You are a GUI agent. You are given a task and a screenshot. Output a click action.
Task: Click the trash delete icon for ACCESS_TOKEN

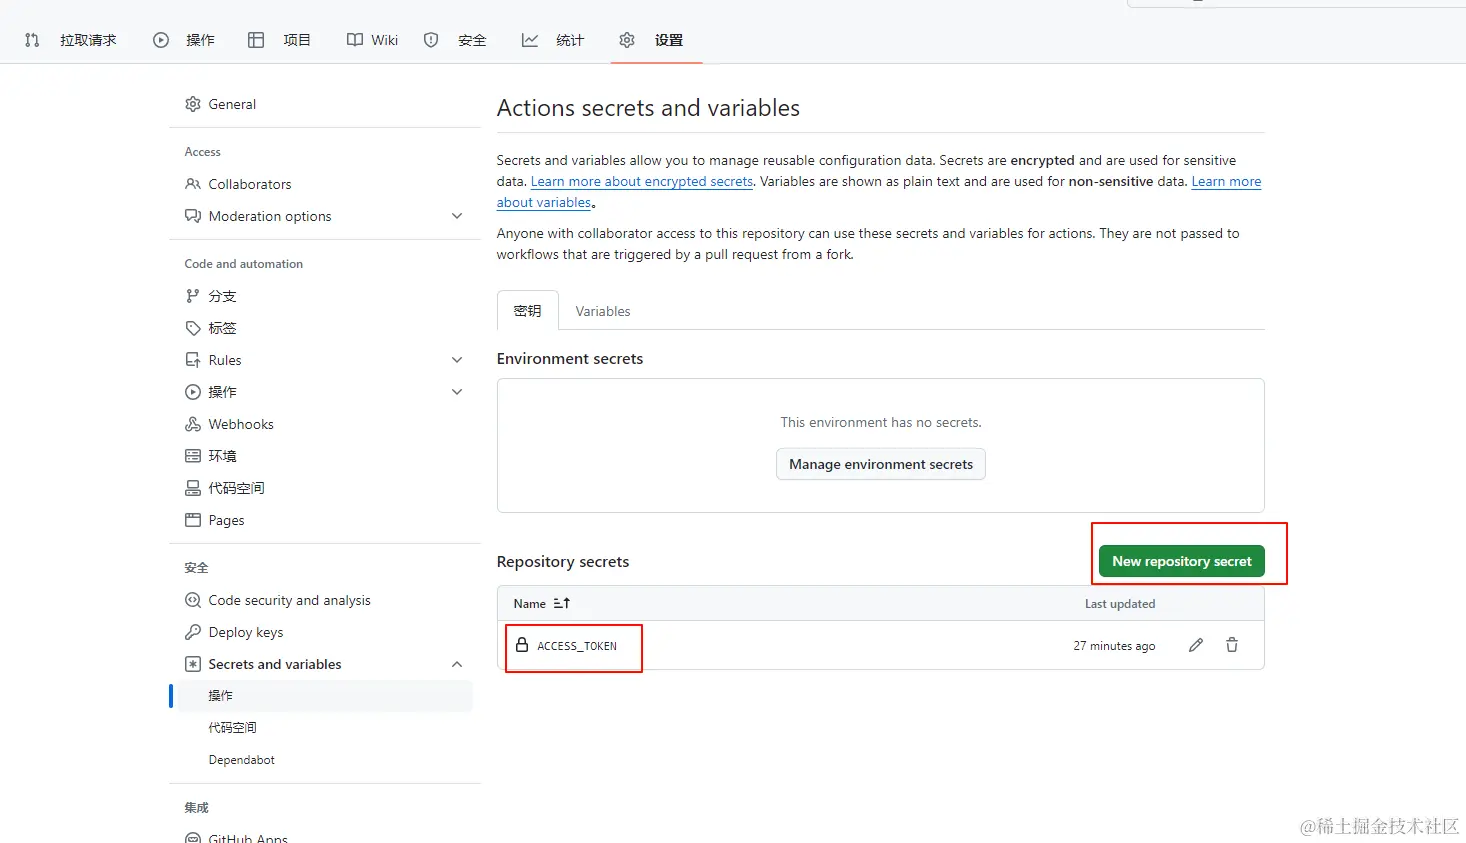pos(1232,645)
